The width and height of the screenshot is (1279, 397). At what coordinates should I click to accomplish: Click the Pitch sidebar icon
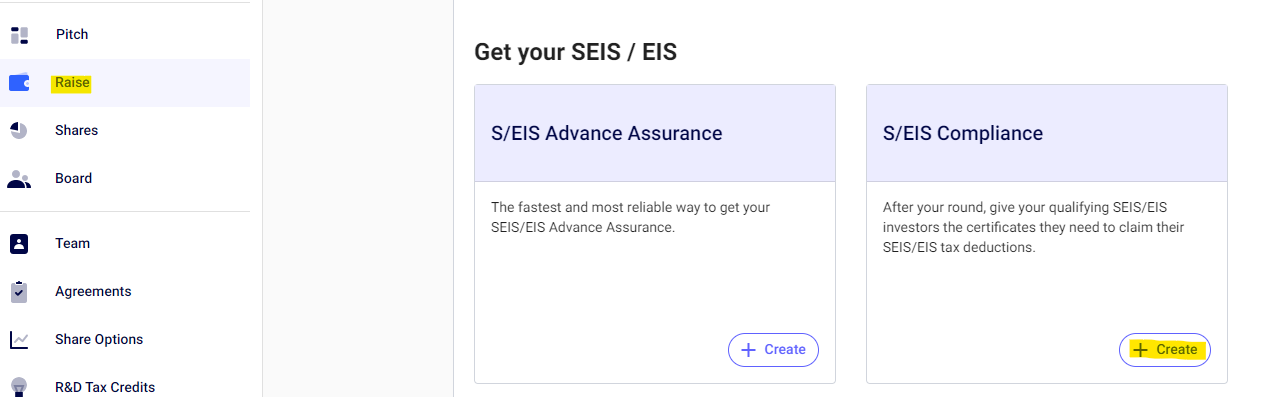coord(19,35)
